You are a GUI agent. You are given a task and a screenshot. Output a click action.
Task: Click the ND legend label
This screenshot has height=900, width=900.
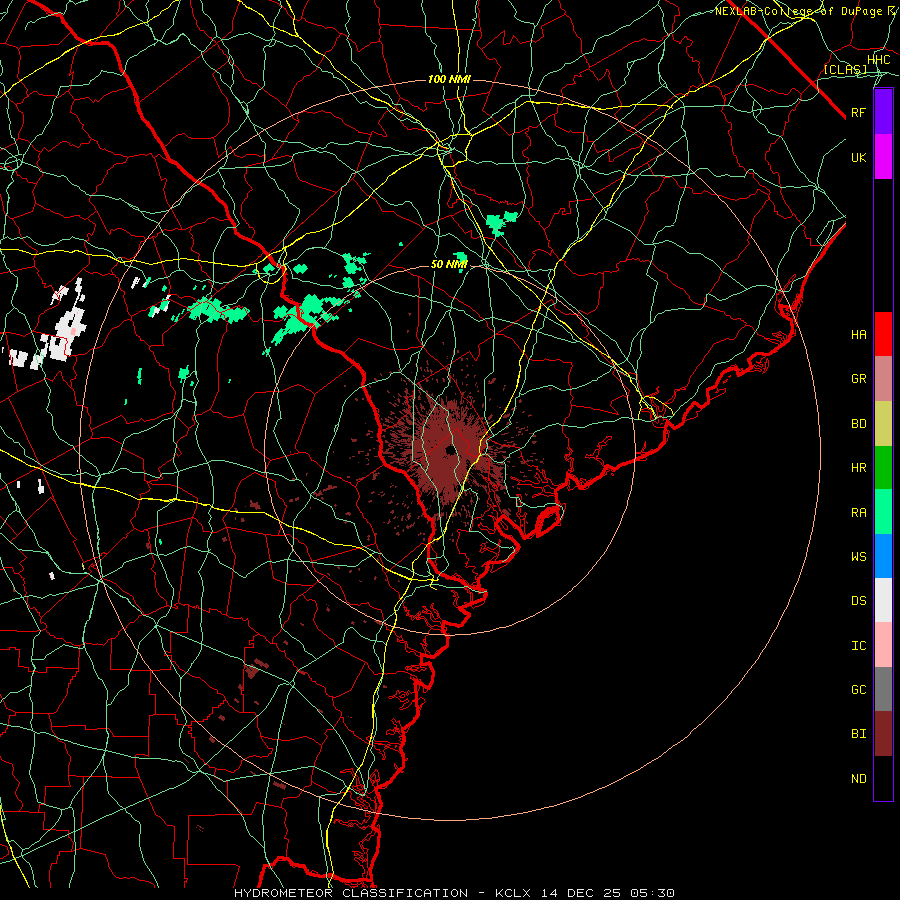pyautogui.click(x=859, y=778)
